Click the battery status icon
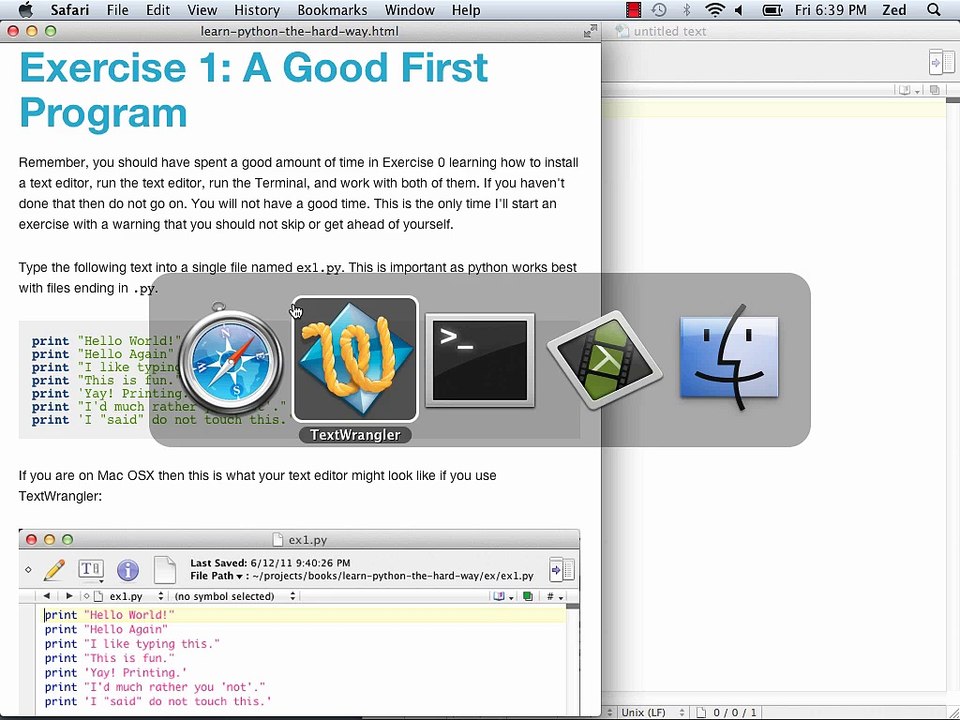Screen dimensions: 960x720 [773, 10]
